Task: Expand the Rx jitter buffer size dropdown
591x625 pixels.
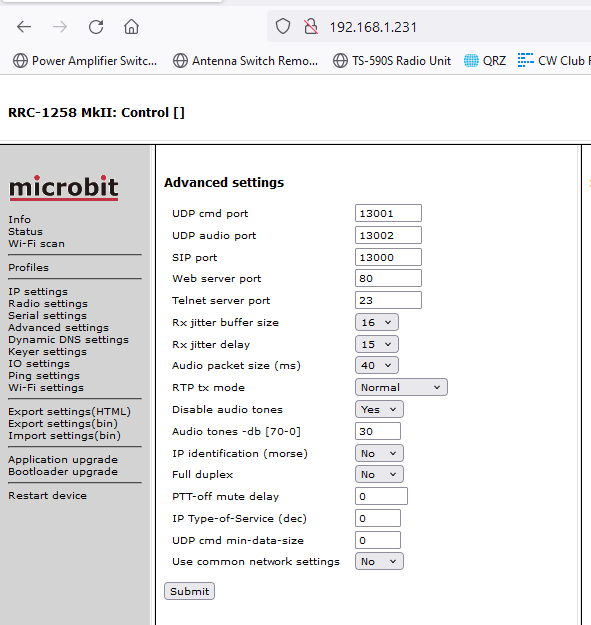Action: point(377,322)
